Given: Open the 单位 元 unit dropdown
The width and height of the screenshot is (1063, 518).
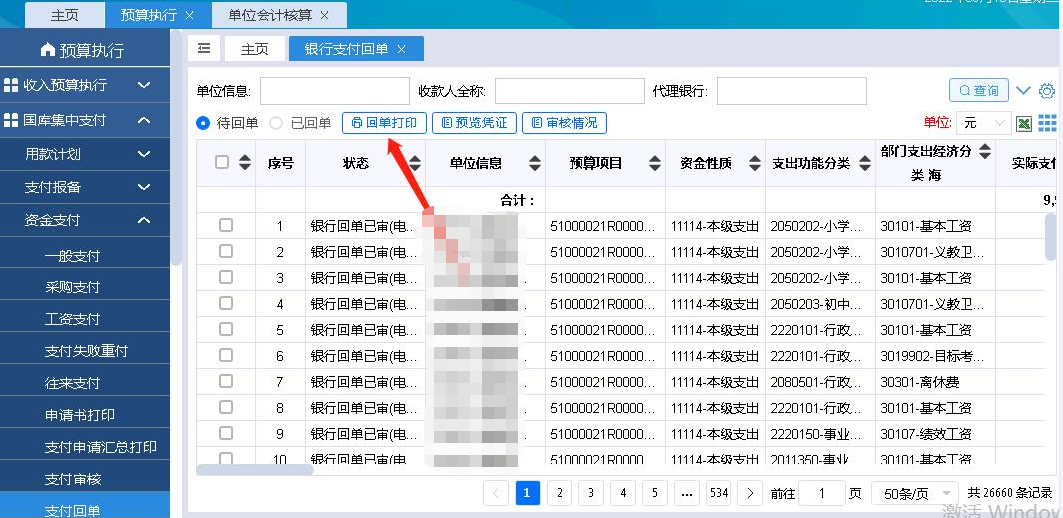Looking at the screenshot, I should (x=984, y=123).
